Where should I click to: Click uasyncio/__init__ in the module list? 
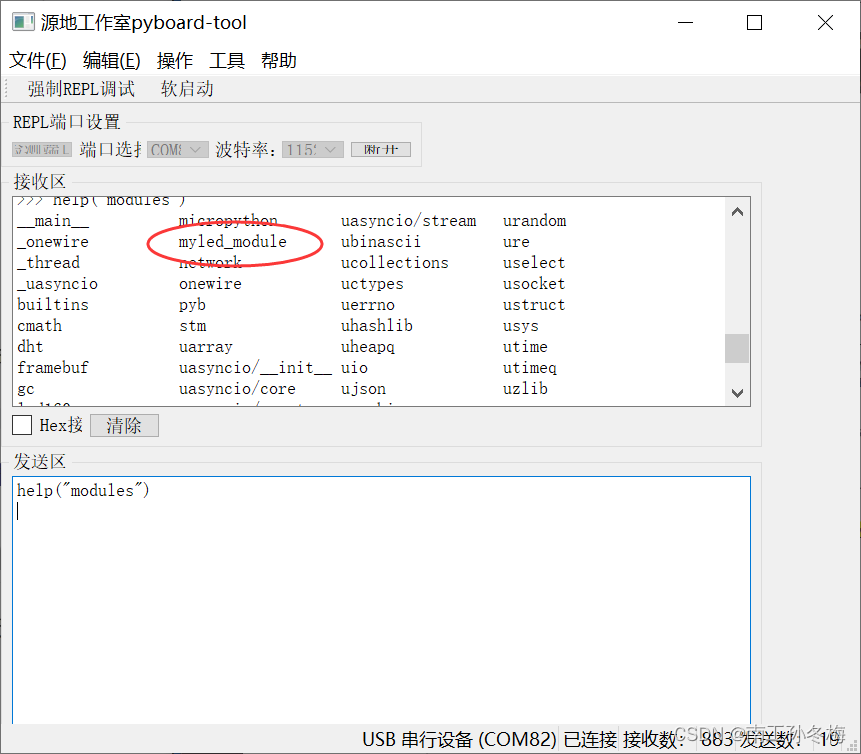click(255, 367)
